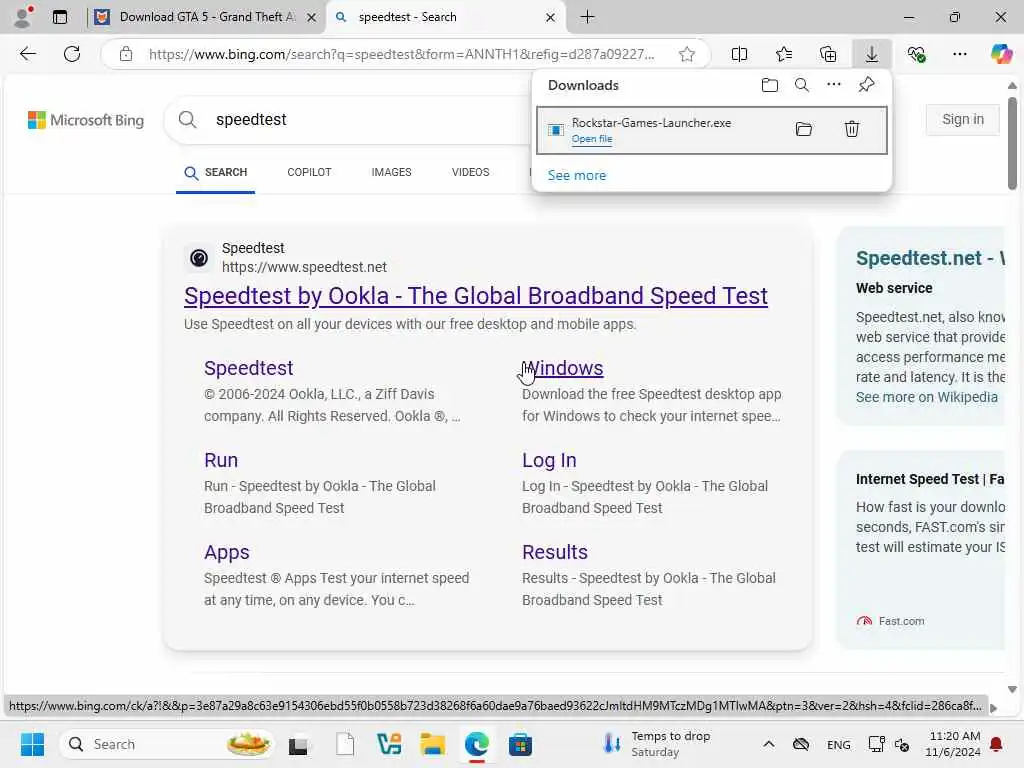The image size is (1024, 768).
Task: Open the Log In sublink
Action: tap(549, 460)
